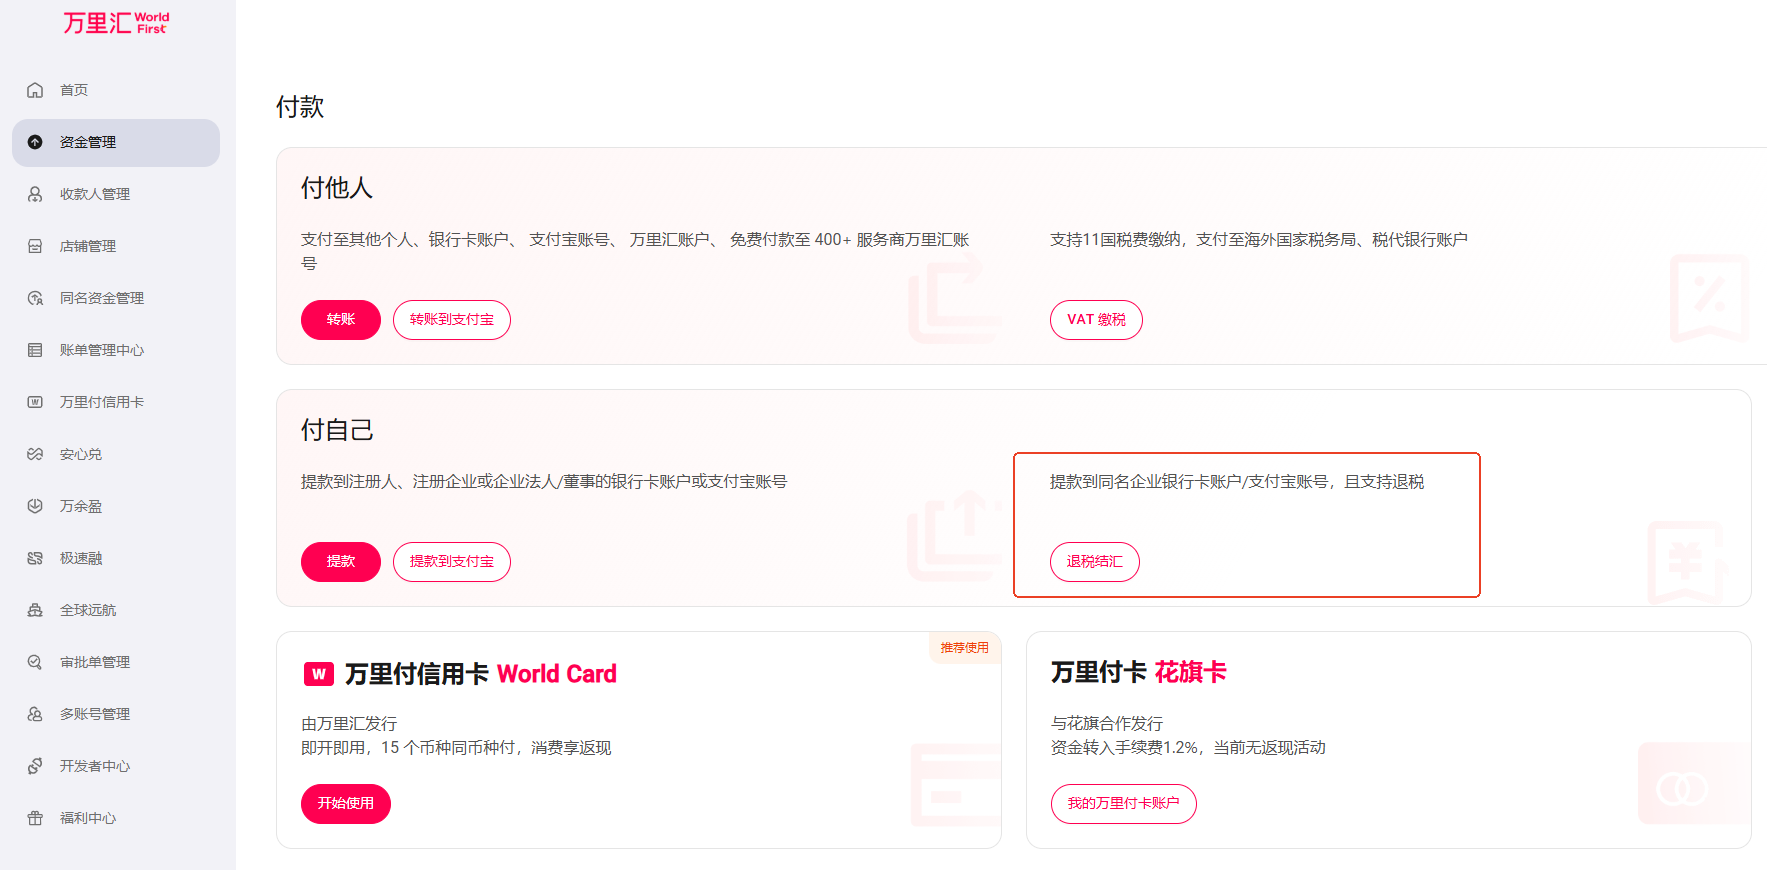Click 转账到支付宝 button
Screen dimensions: 1767x870
point(452,320)
